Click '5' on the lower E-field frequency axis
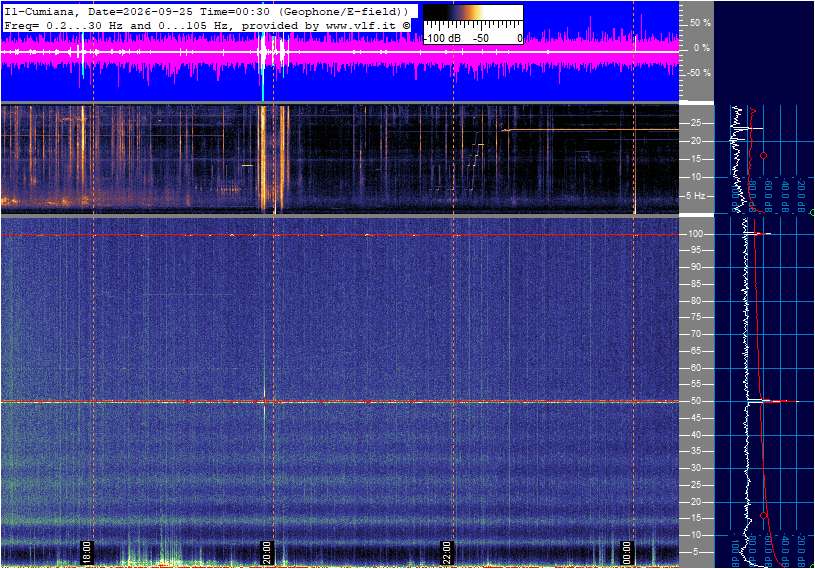The image size is (815, 569). tap(696, 552)
